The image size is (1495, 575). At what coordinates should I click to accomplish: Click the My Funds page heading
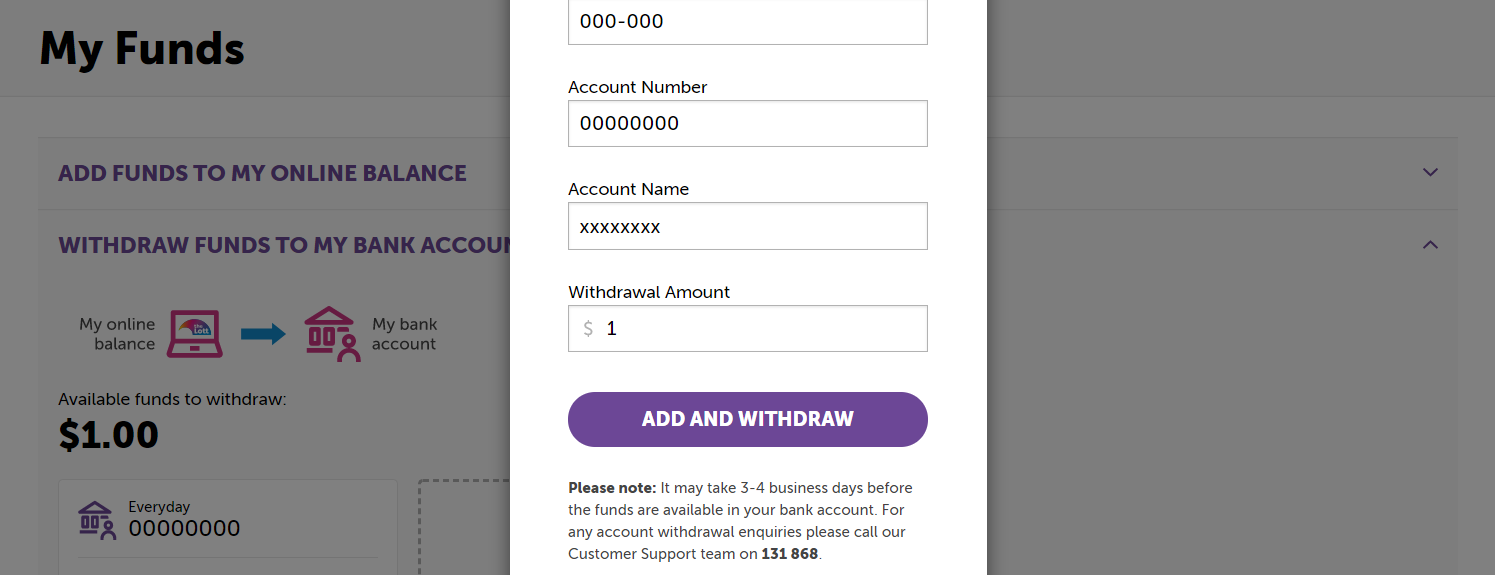[142, 48]
